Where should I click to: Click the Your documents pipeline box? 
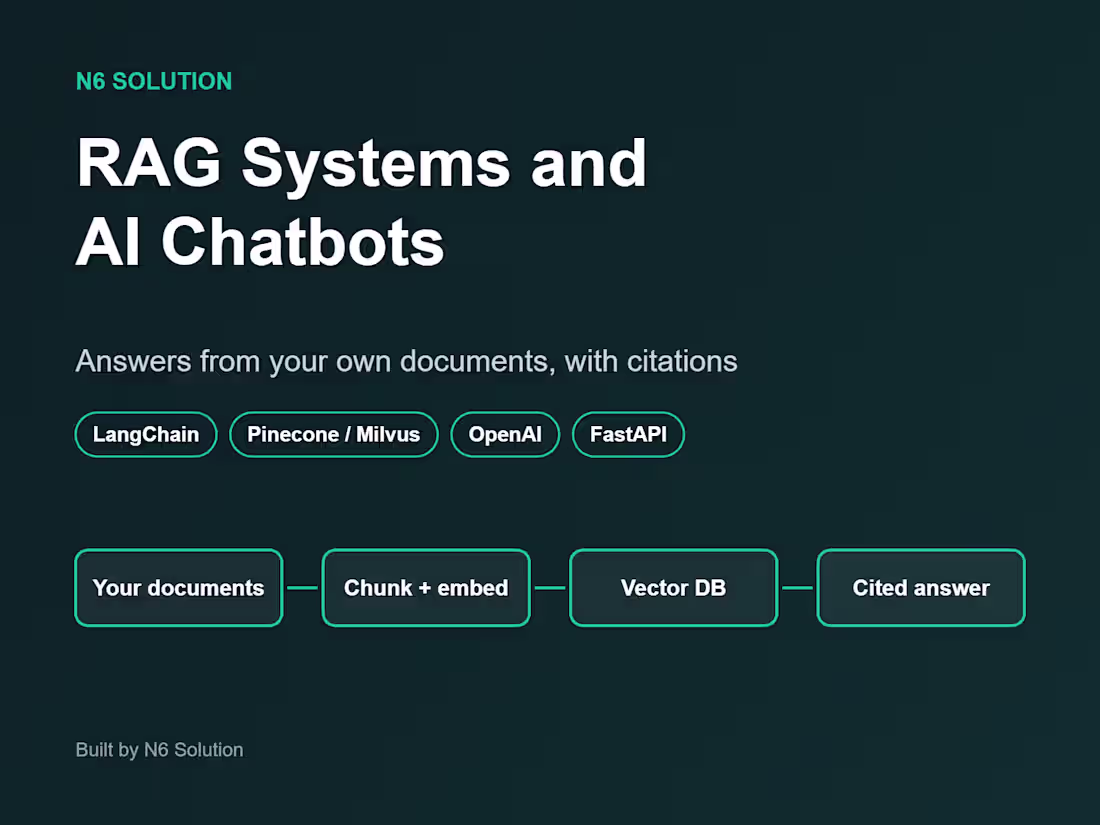click(179, 588)
